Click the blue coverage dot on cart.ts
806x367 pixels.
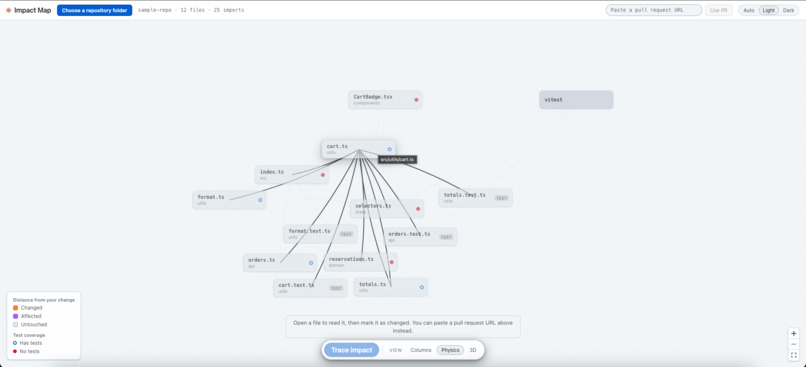point(389,149)
